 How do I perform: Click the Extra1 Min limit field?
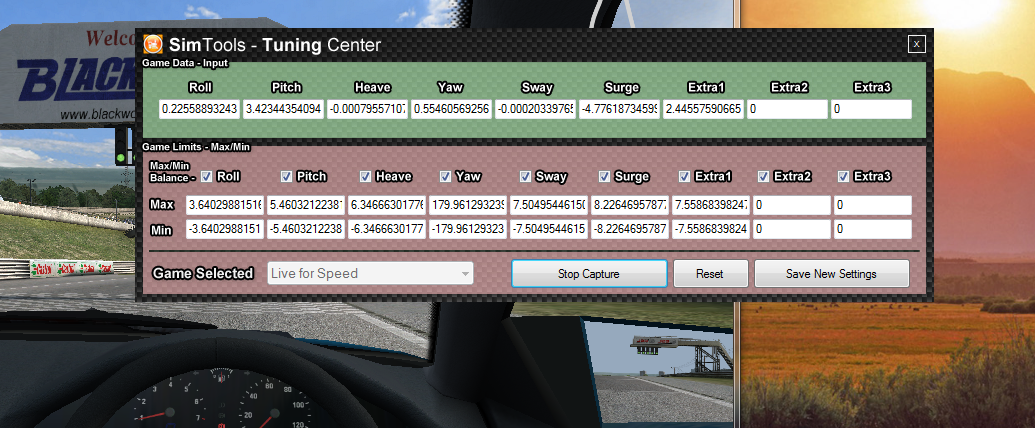[711, 230]
